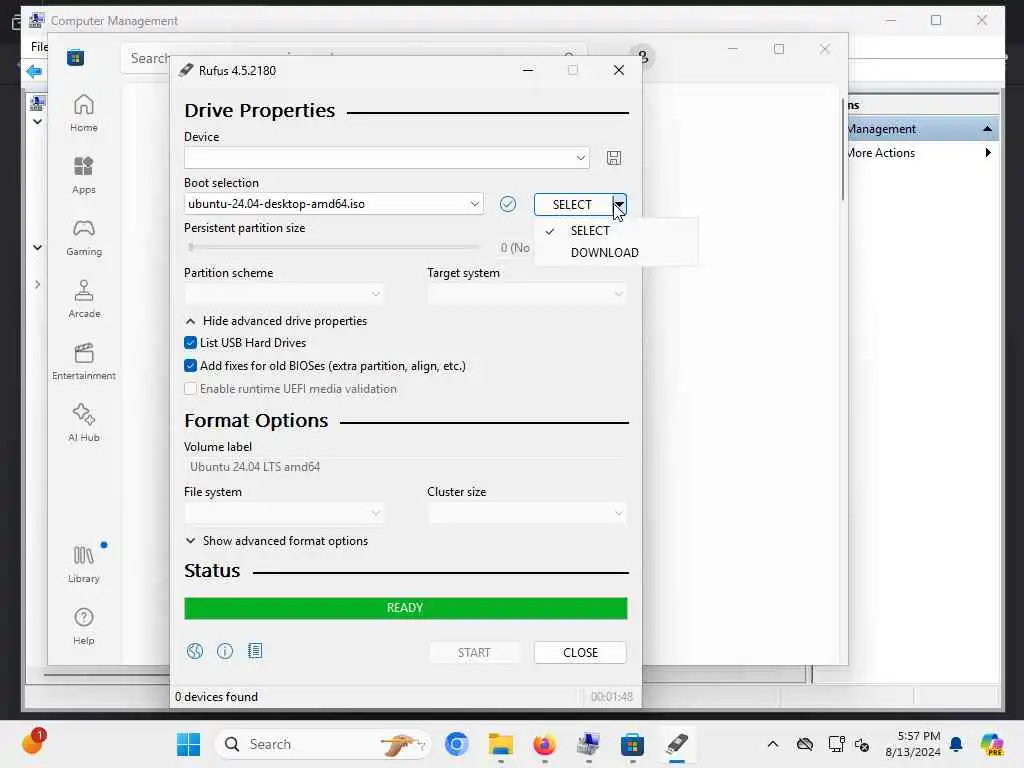Image resolution: width=1024 pixels, height=768 pixels.
Task: Open File Explorer from the taskbar
Action: tap(501, 744)
